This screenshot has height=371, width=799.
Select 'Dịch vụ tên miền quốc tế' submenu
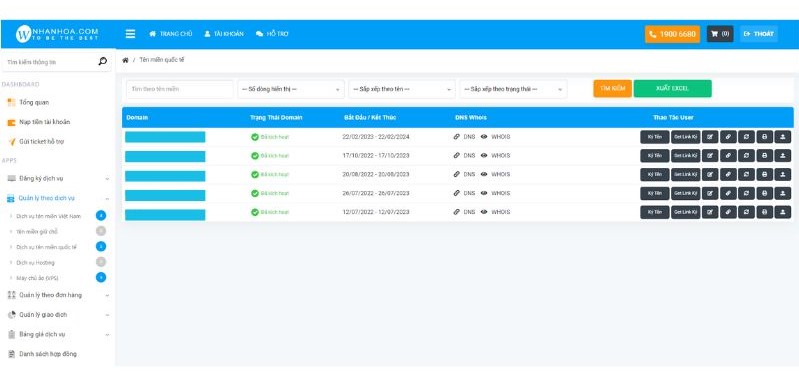(x=46, y=247)
